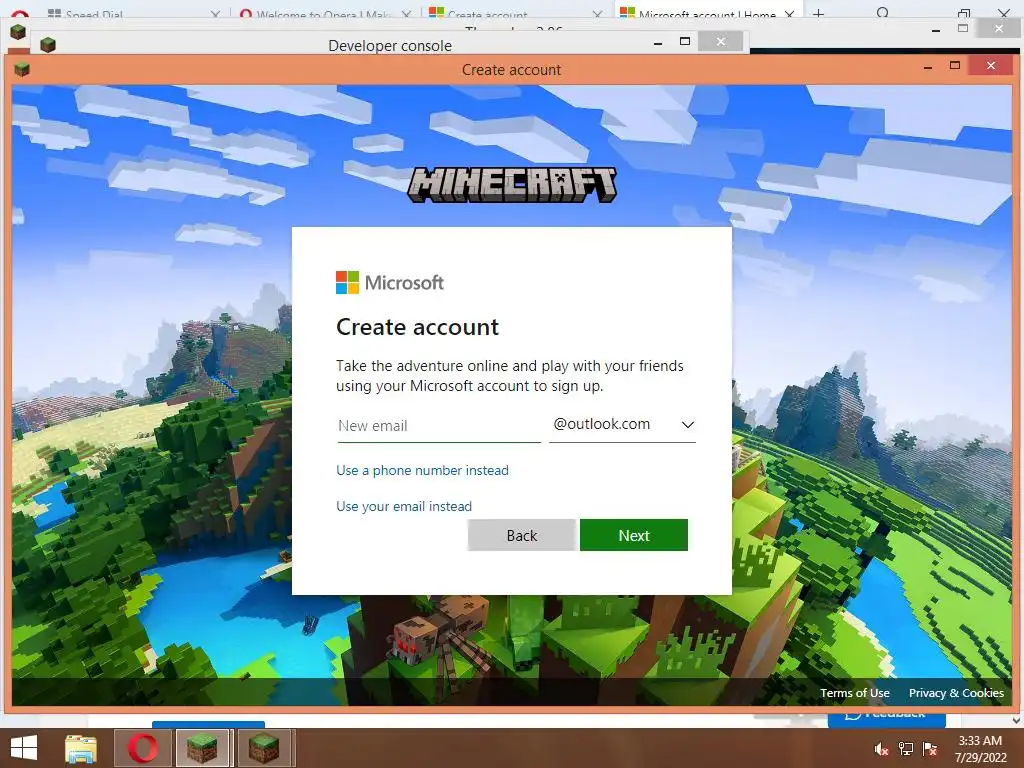Image resolution: width=1024 pixels, height=768 pixels.
Task: Minimize the Create account window
Action: coord(928,67)
